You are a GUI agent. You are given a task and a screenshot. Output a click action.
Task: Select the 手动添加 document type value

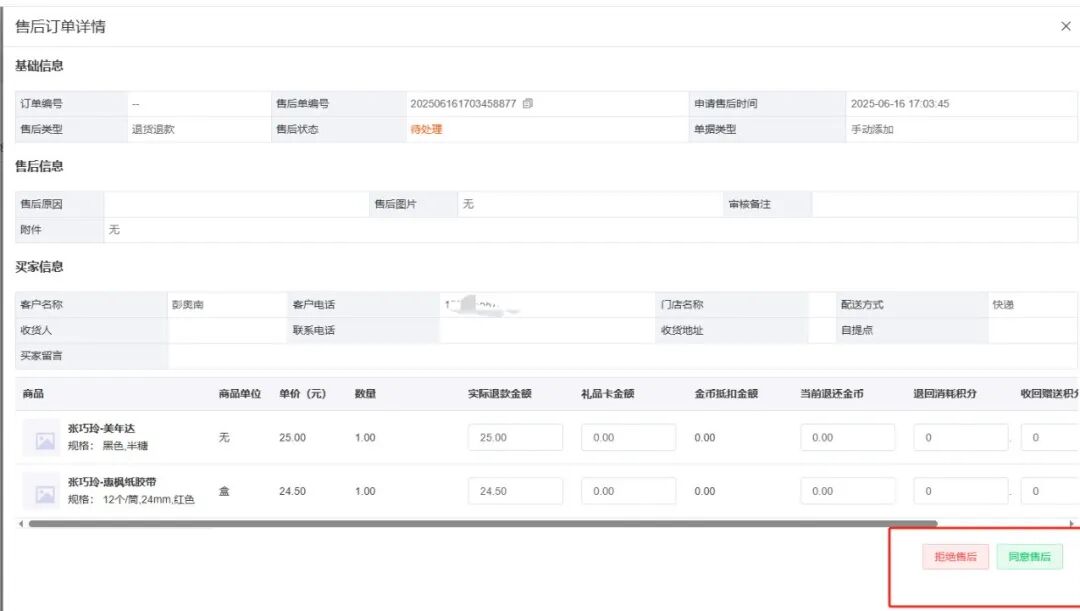[872, 129]
